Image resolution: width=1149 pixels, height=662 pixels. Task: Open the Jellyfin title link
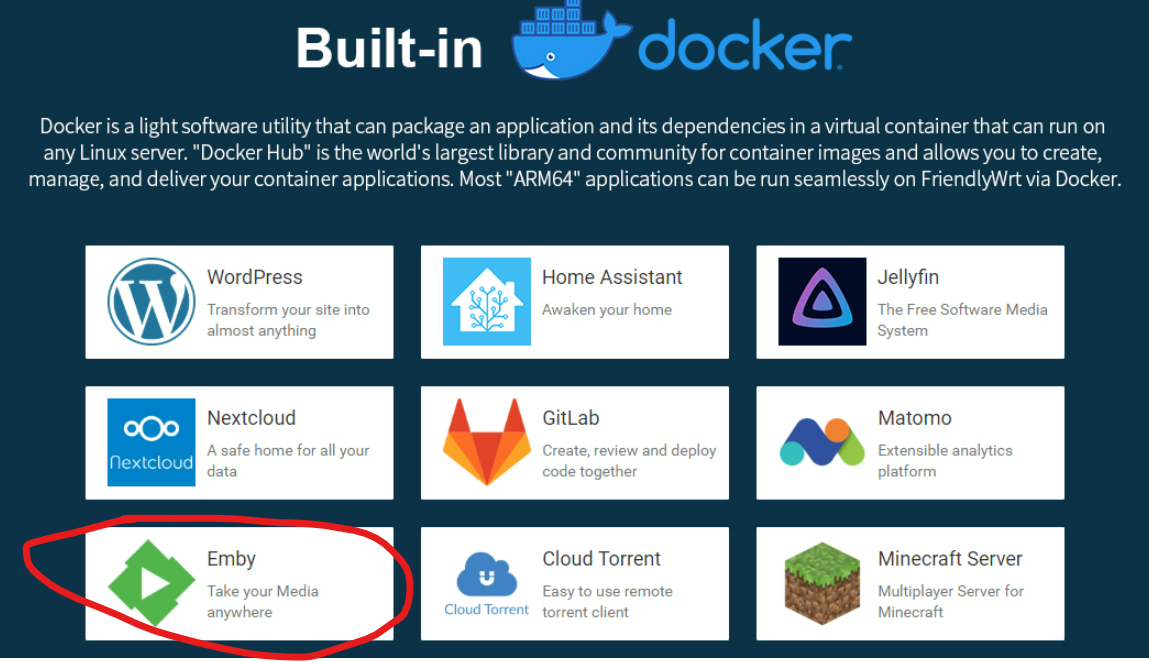[x=908, y=278]
